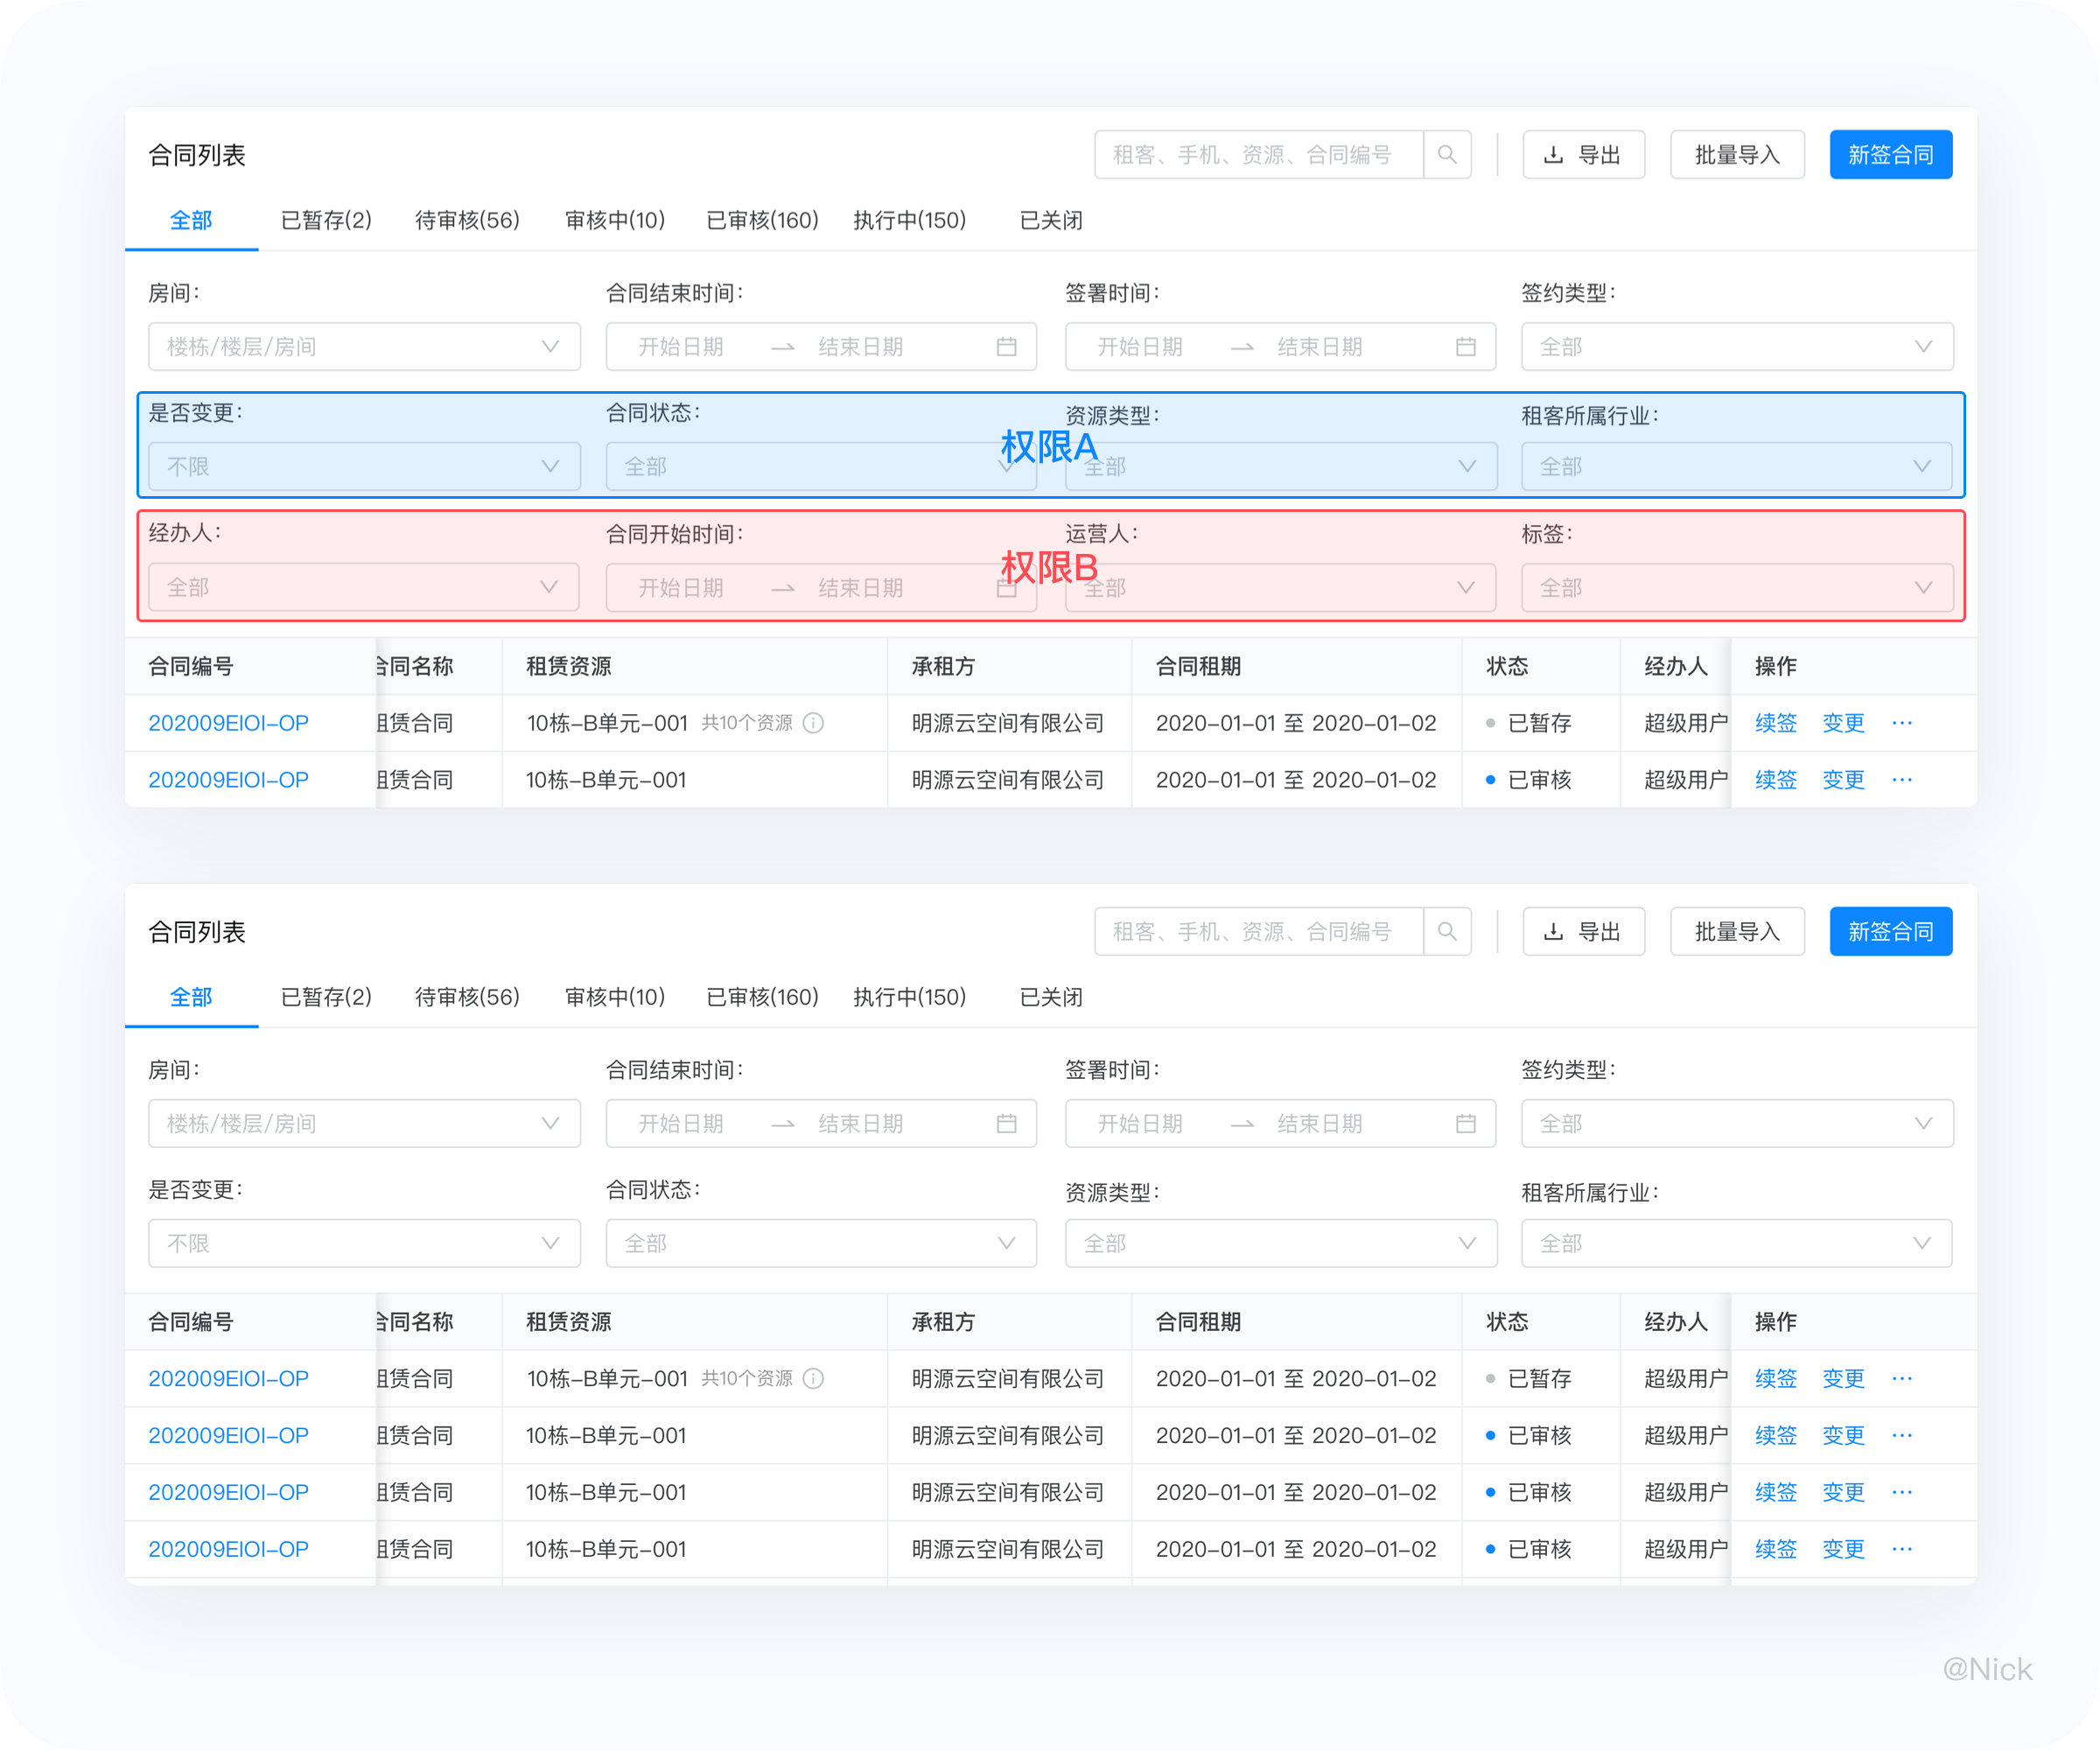Click the info icon beside 共10个资源 in top table
The width and height of the screenshot is (2100, 1751).
[814, 723]
